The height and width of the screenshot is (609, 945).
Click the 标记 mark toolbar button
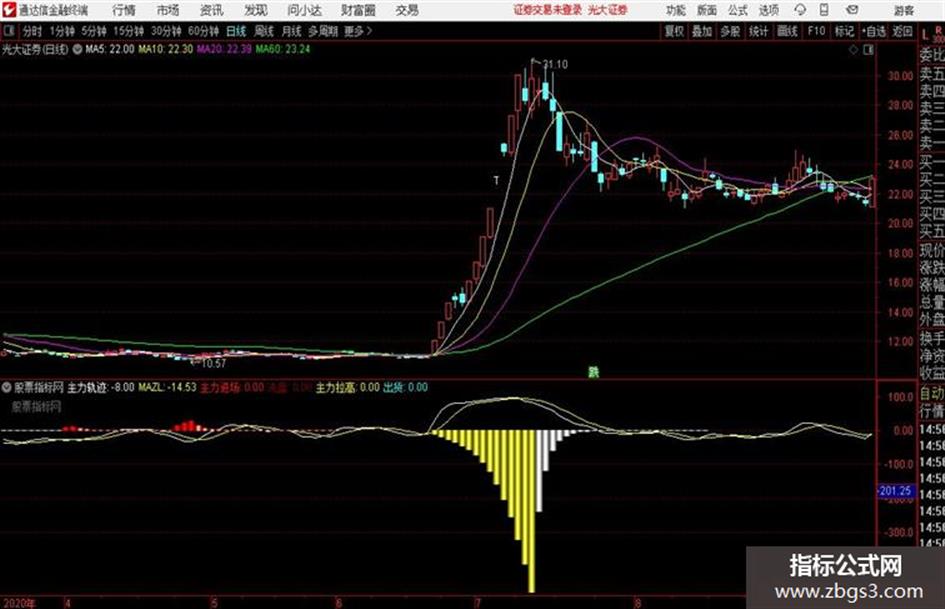[844, 31]
